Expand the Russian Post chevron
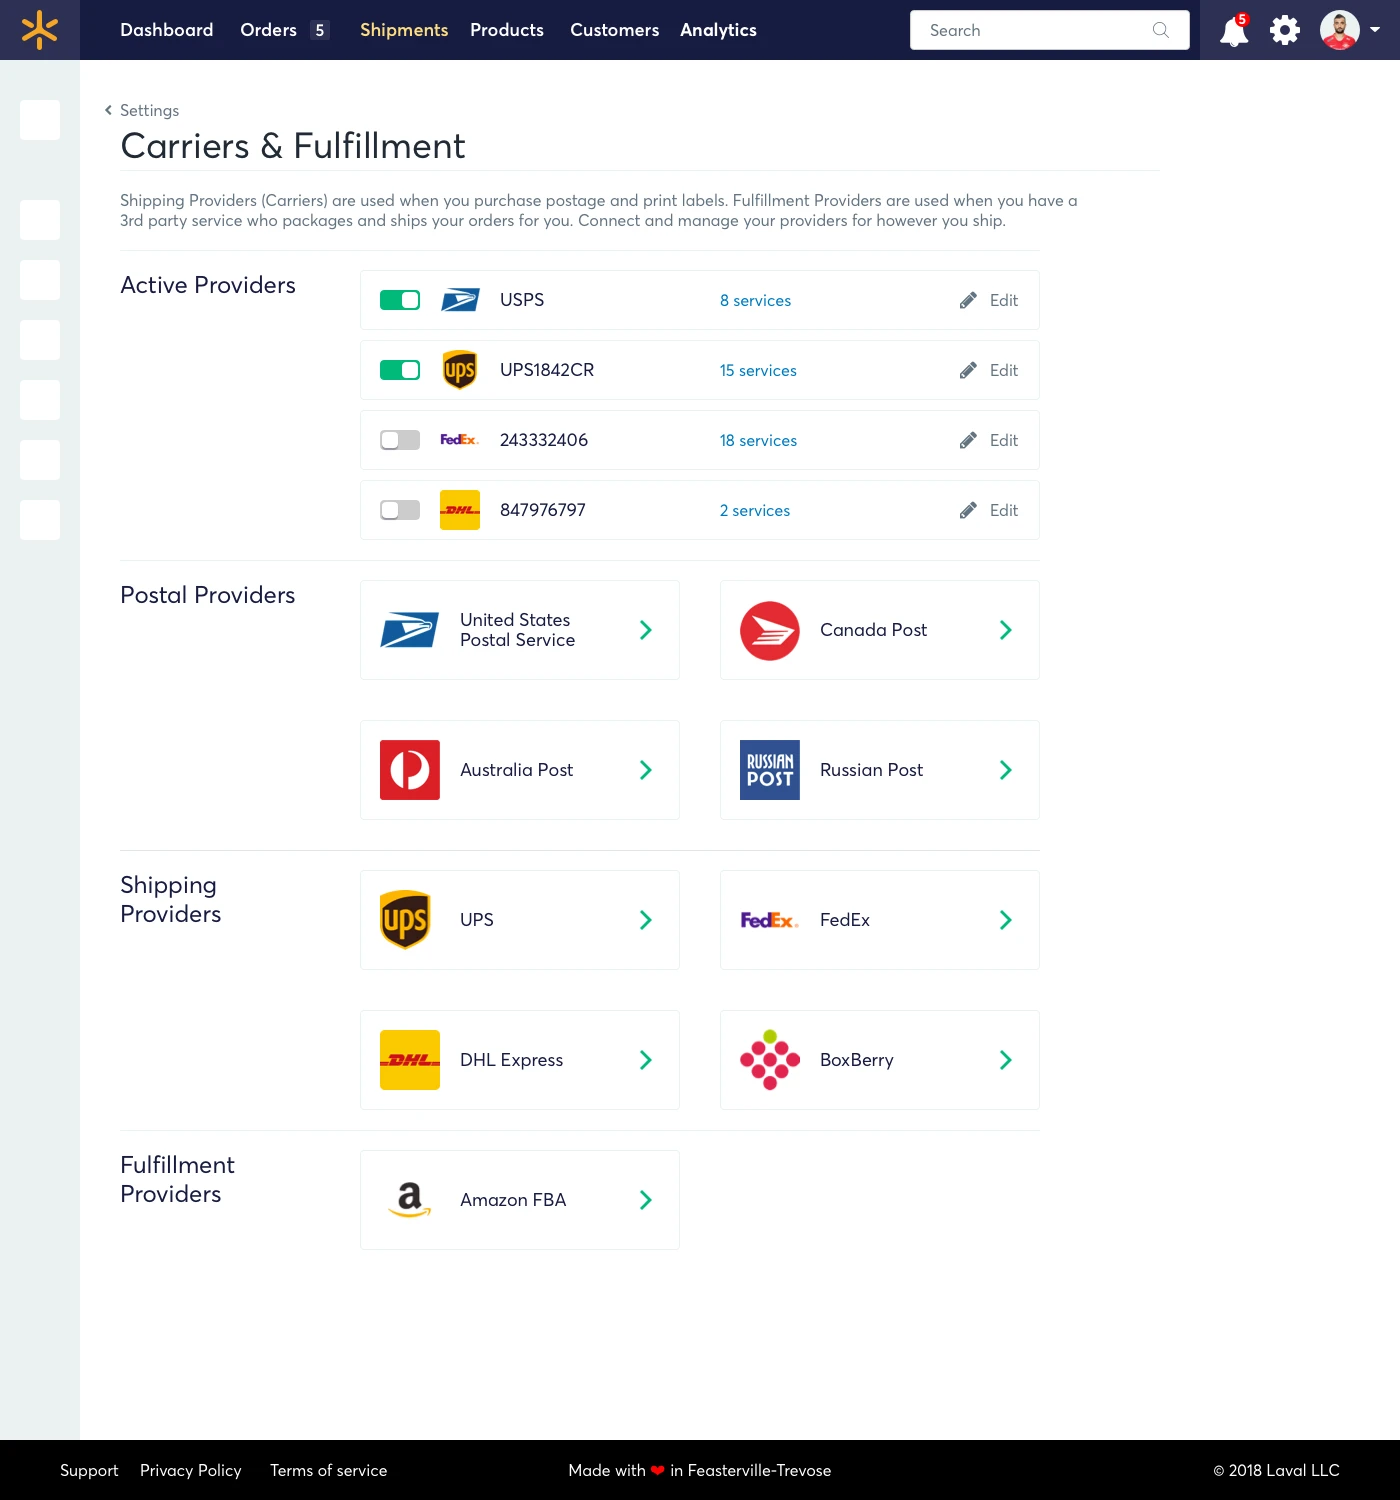The image size is (1400, 1500). tap(1006, 770)
